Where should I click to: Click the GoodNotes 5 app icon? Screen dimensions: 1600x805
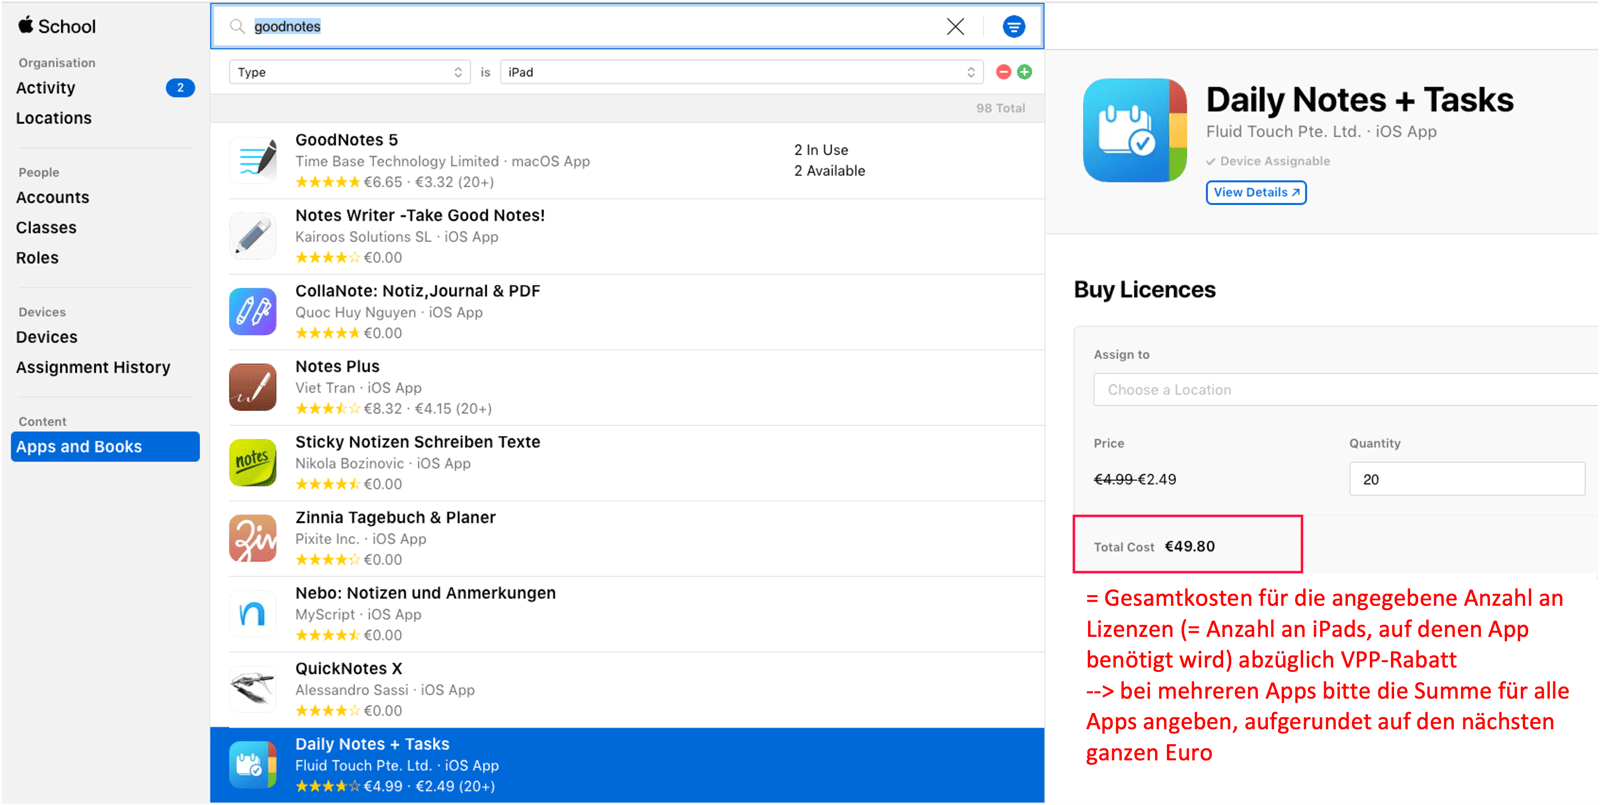pyautogui.click(x=253, y=160)
